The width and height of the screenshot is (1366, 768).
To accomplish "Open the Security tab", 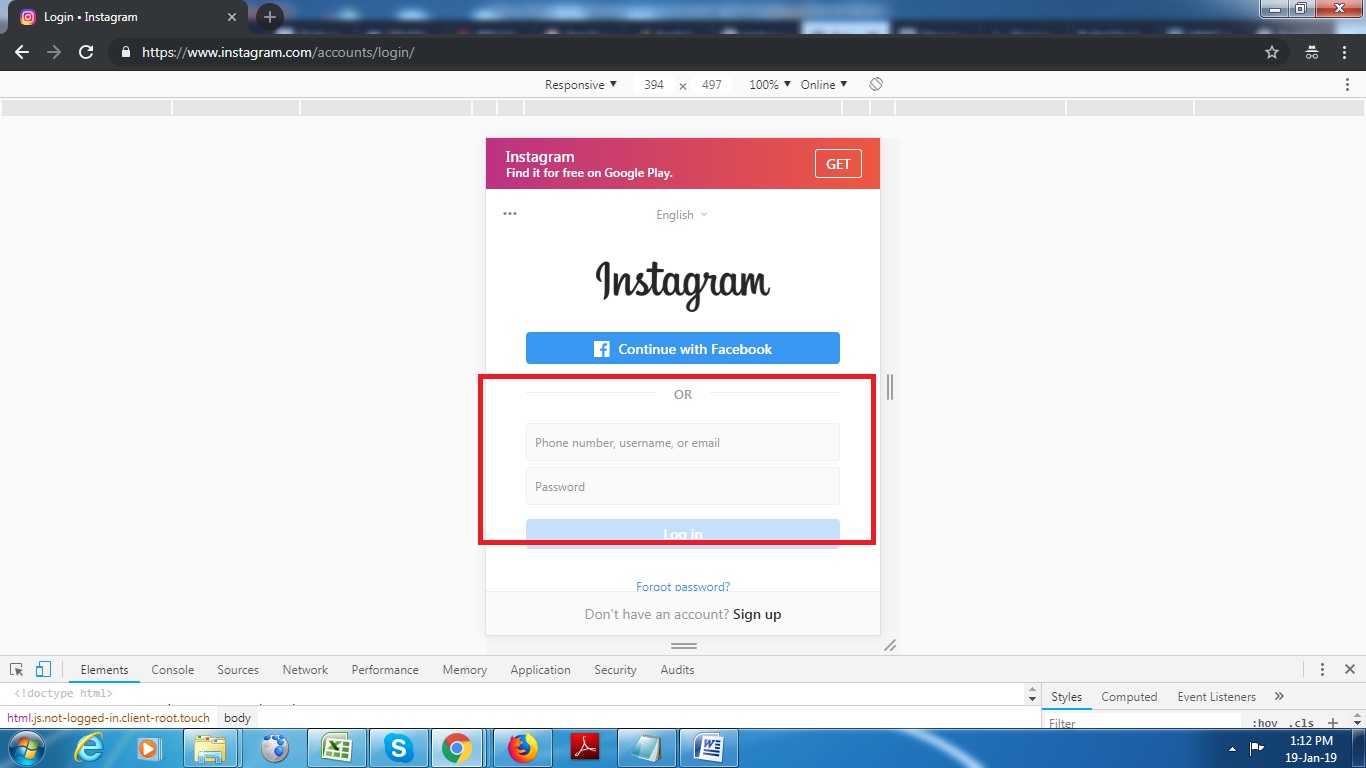I will click(x=615, y=670).
